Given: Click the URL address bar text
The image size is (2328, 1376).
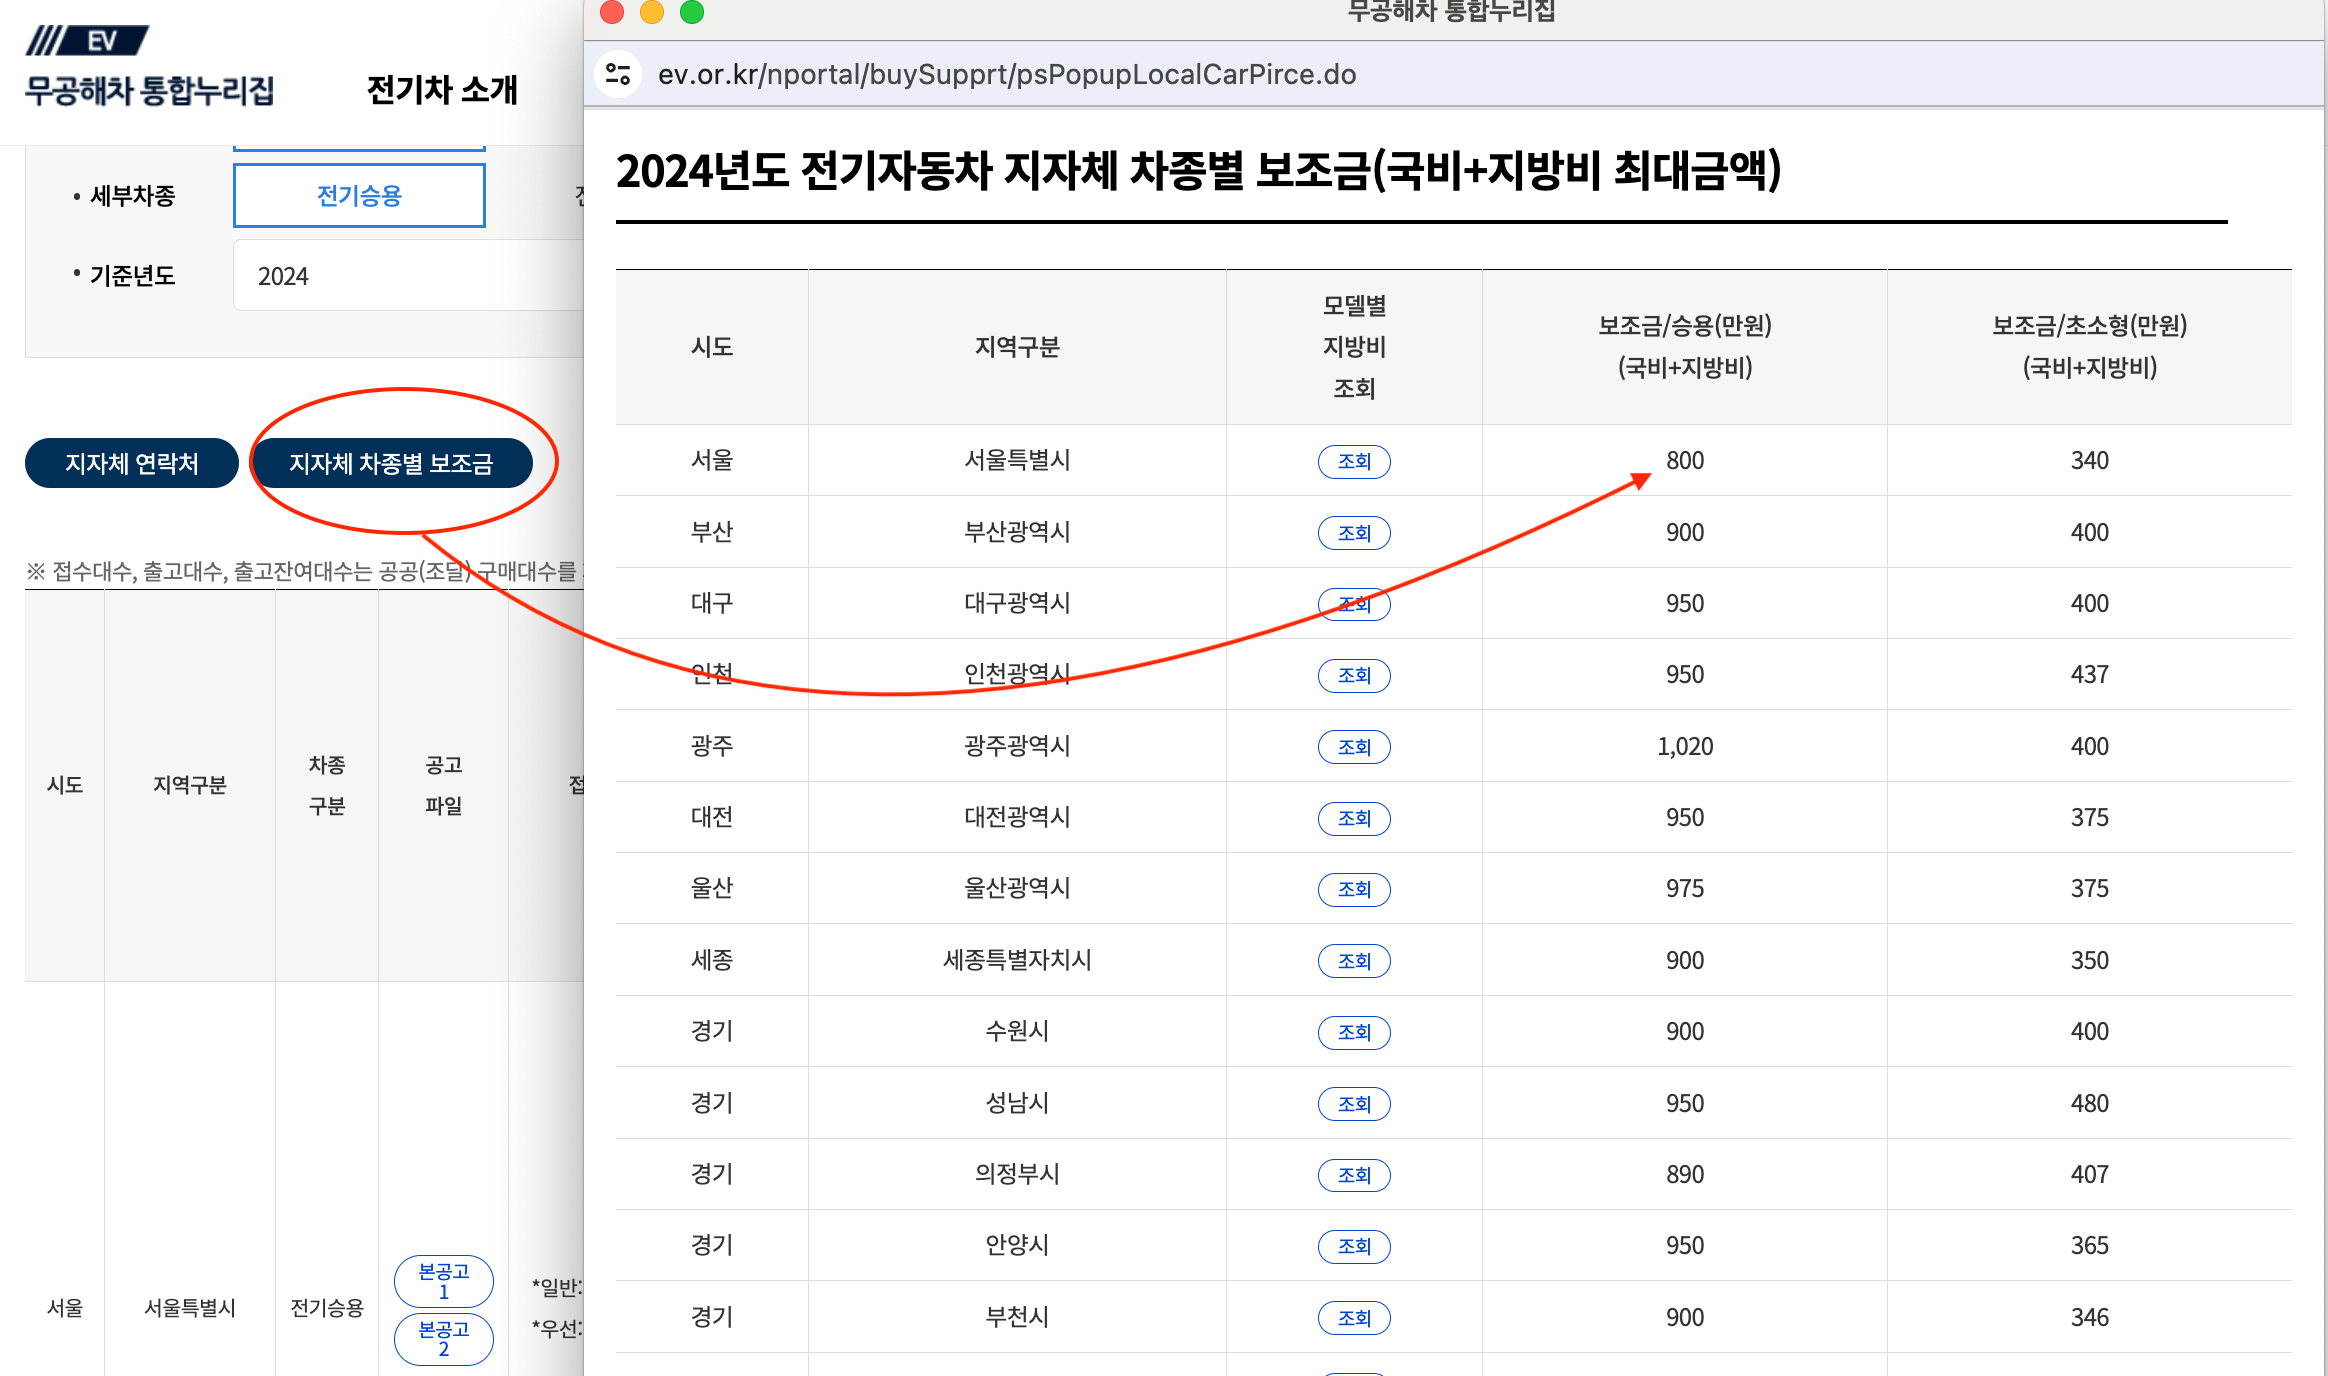Looking at the screenshot, I should 1006,74.
